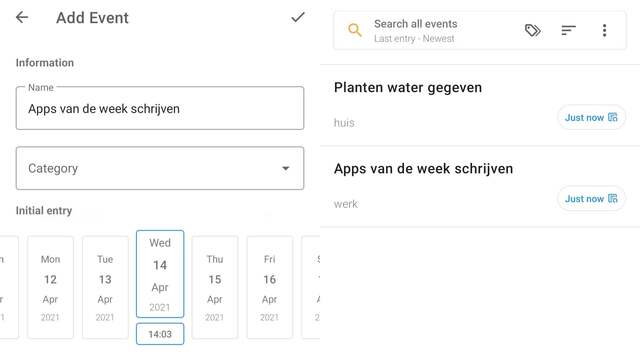Select Thu 15 Apr 2021 date card
Screen dimensions: 640x360
[215, 287]
